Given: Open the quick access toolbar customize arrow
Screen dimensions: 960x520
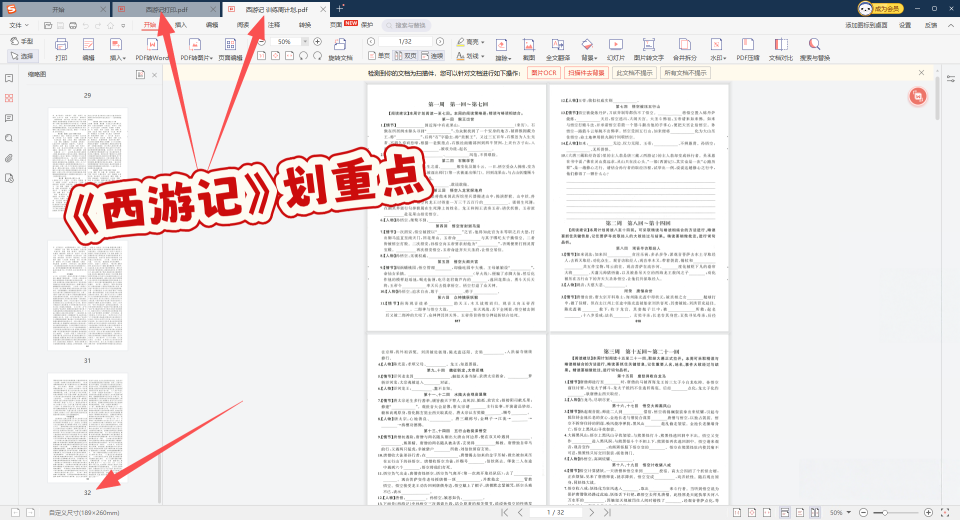Looking at the screenshot, I should point(123,25).
